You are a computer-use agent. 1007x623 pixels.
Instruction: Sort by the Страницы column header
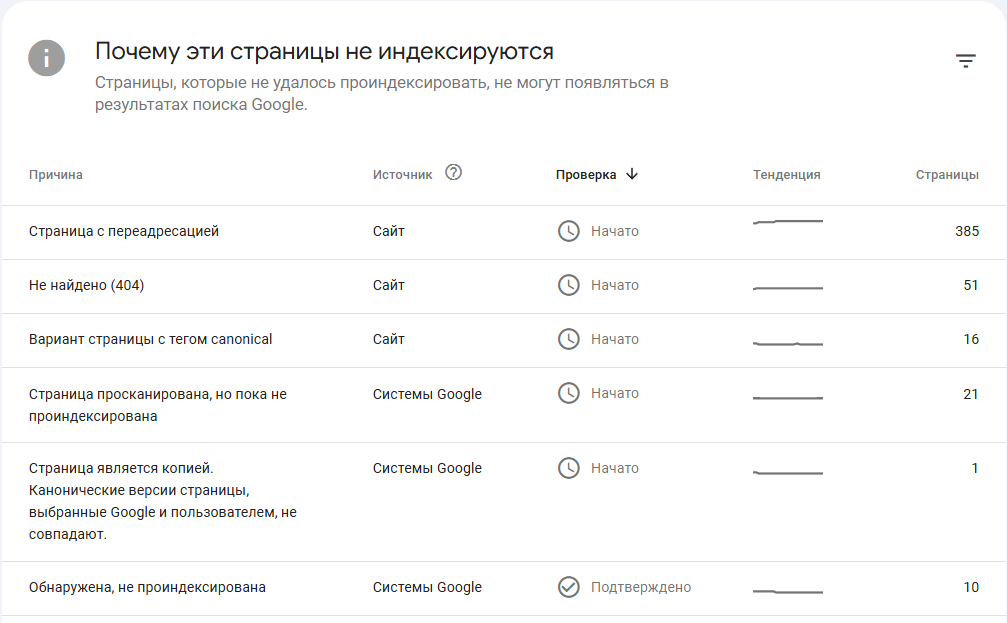tap(947, 175)
